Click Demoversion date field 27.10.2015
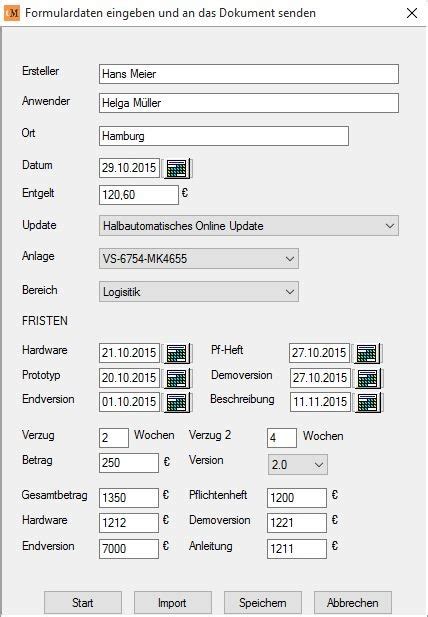The width and height of the screenshot is (428, 617). (x=320, y=378)
